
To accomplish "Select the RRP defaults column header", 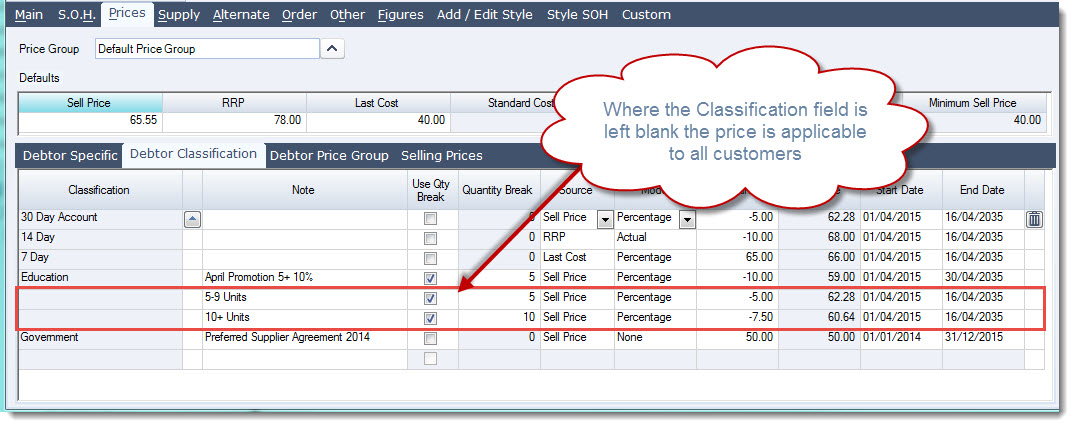I will coord(235,103).
